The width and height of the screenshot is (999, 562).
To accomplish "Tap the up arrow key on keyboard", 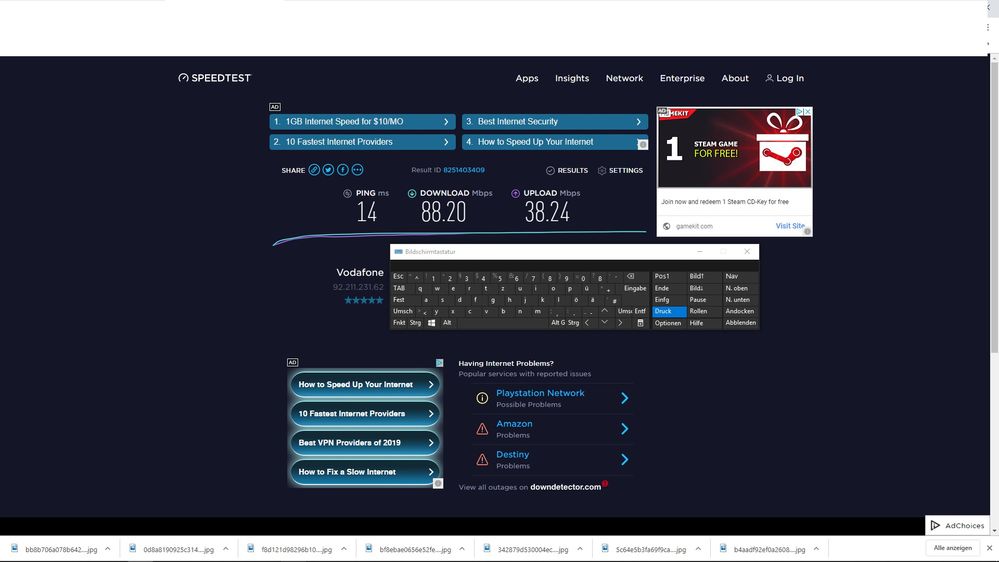I will 604,311.
